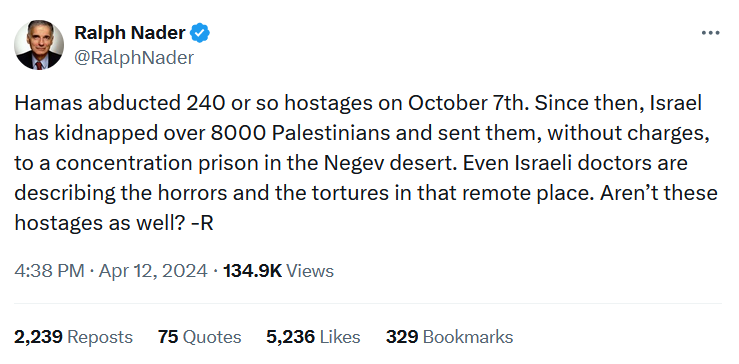This screenshot has width=739, height=364.
Task: Show the Likes list via its label
Action: coord(340,337)
